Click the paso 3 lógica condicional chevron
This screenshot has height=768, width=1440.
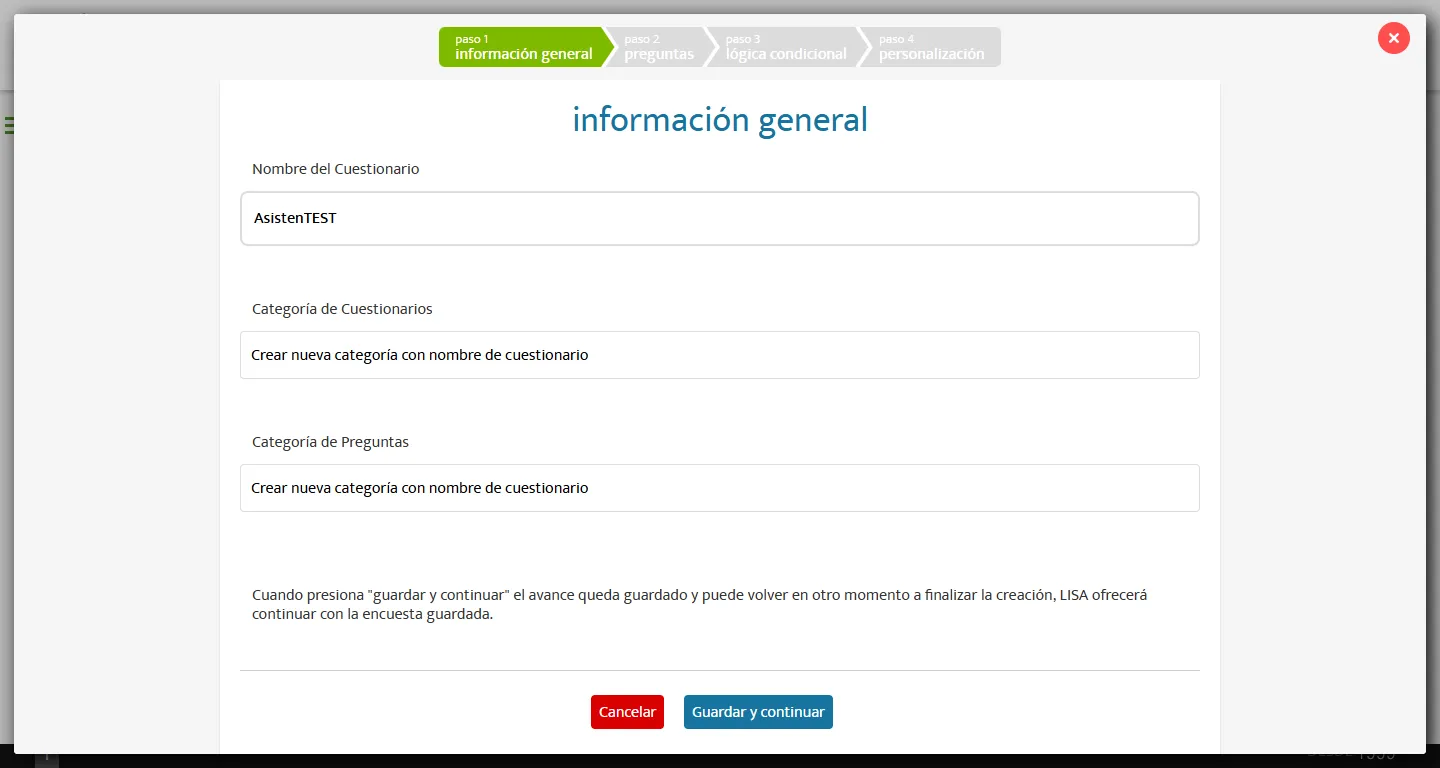tap(786, 46)
